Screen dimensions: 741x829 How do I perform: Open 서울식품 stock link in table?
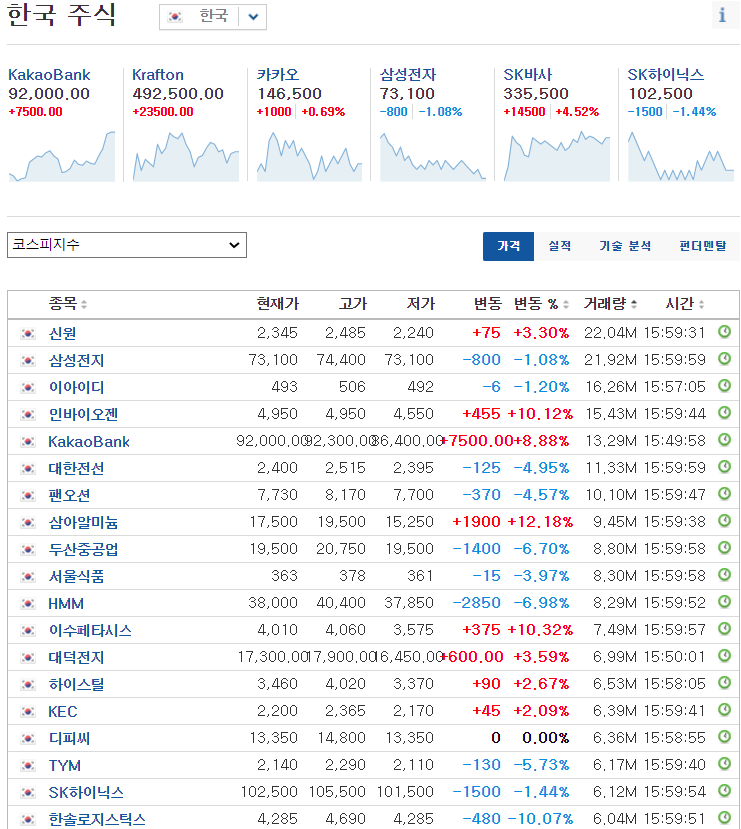point(76,576)
